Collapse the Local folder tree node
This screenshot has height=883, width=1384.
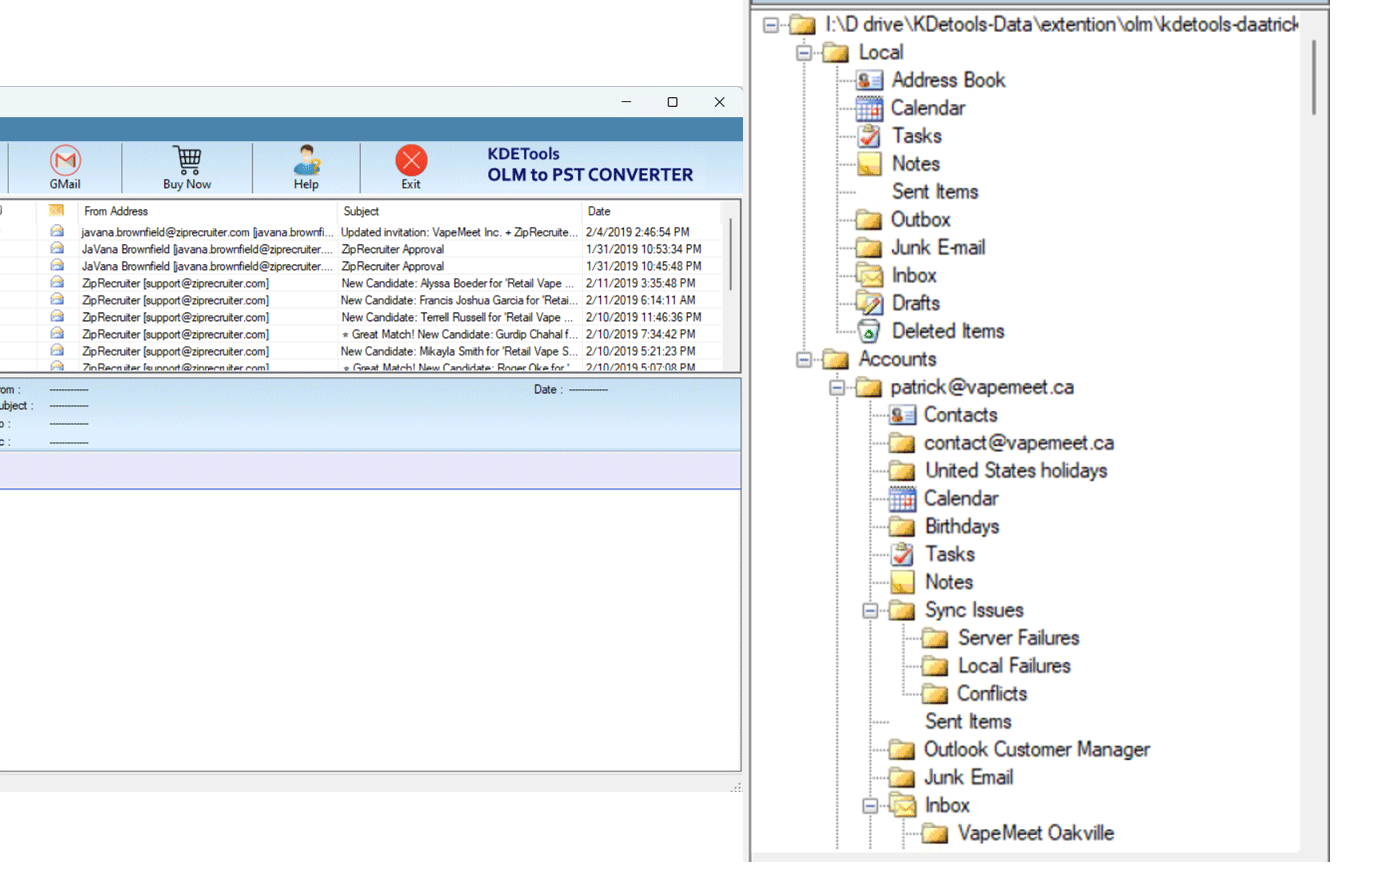point(804,52)
